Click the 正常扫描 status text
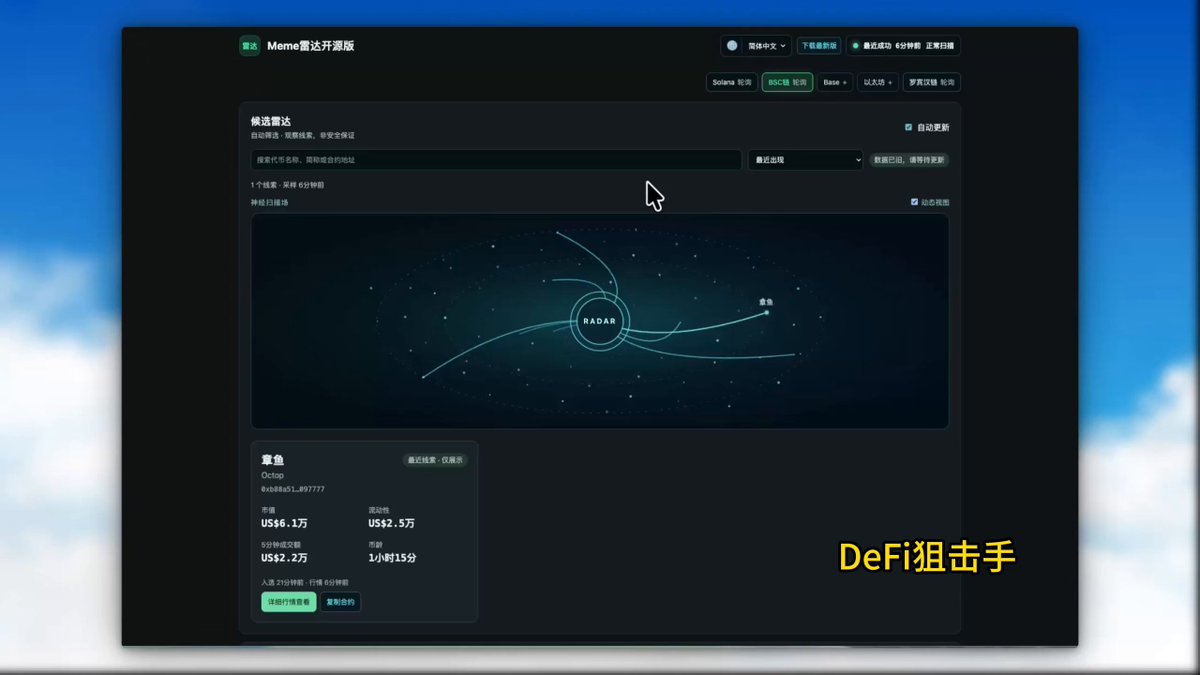This screenshot has height=675, width=1200. click(940, 46)
